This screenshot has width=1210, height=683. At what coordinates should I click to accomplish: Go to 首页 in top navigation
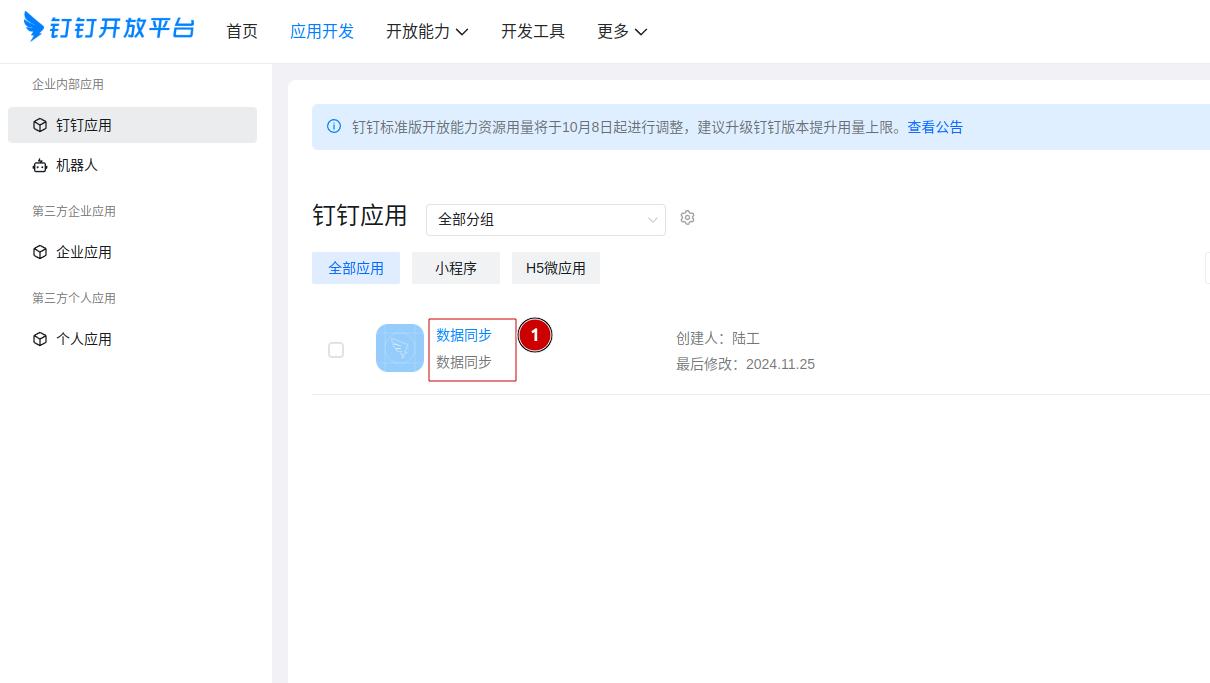(x=242, y=31)
